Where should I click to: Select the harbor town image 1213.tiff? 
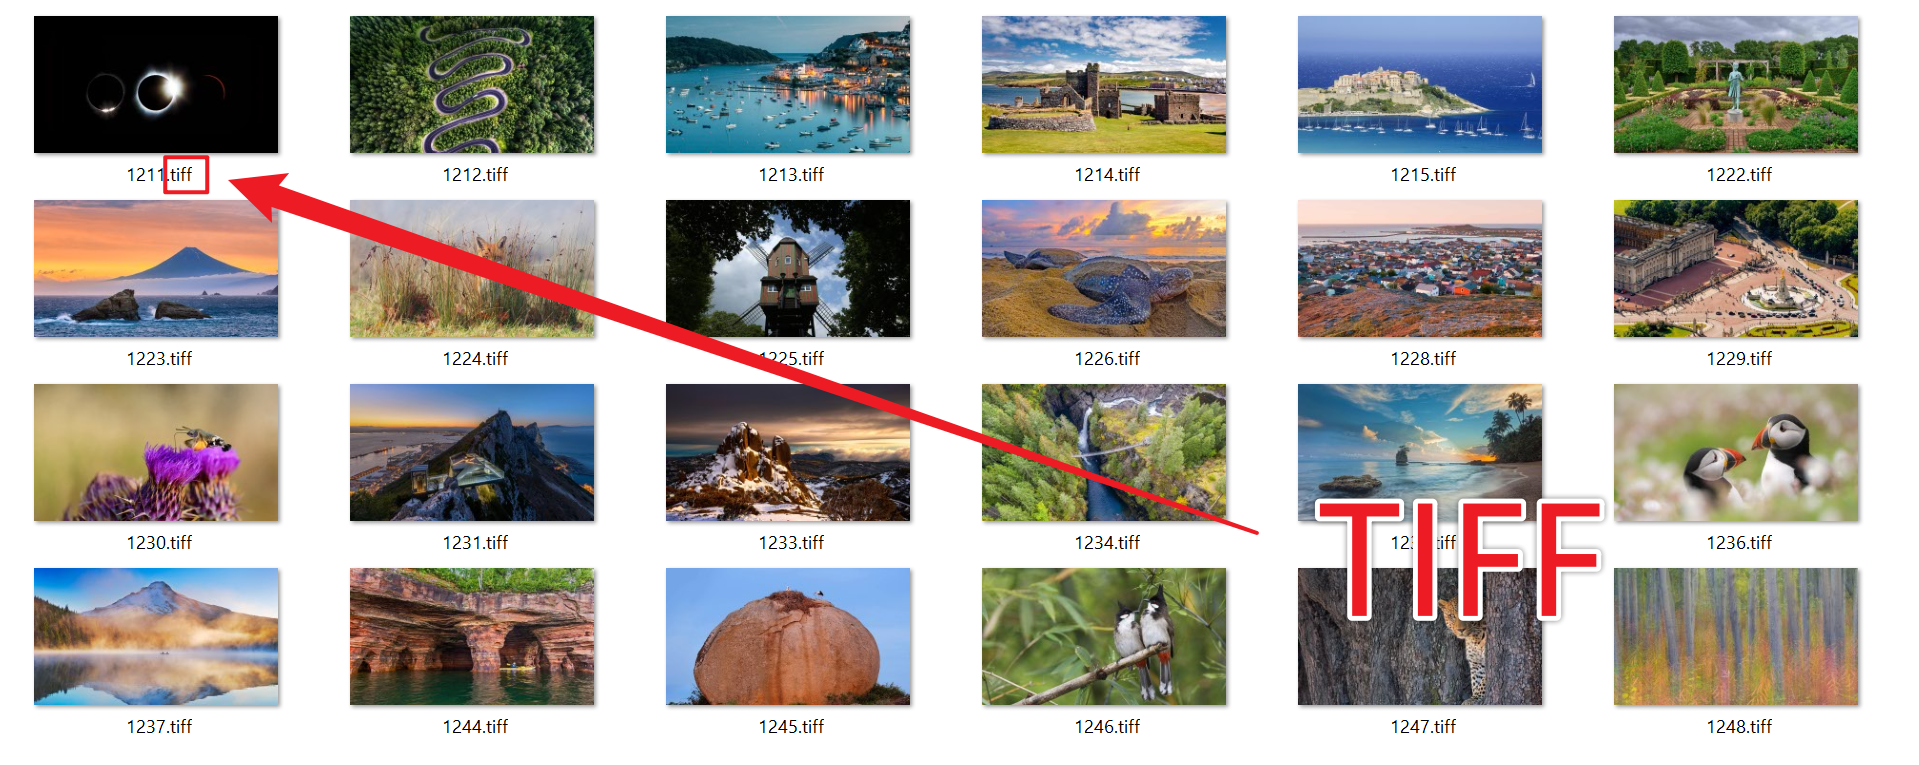click(x=788, y=84)
